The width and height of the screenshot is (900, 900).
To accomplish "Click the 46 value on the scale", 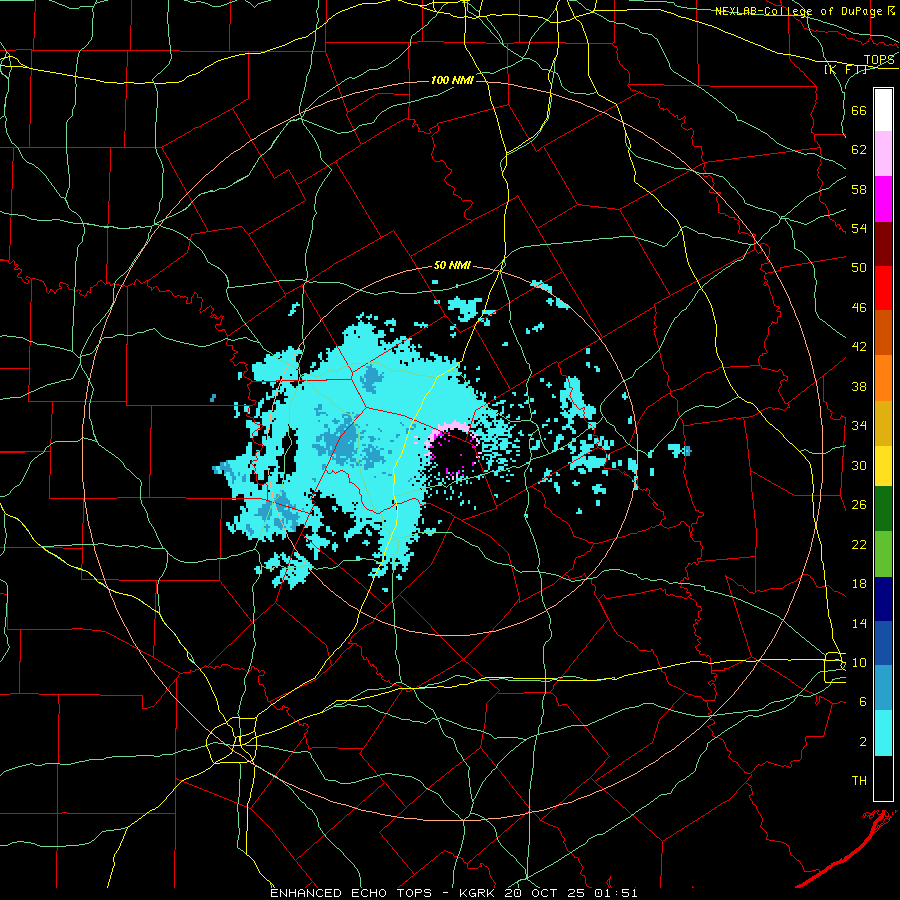I will 859,308.
